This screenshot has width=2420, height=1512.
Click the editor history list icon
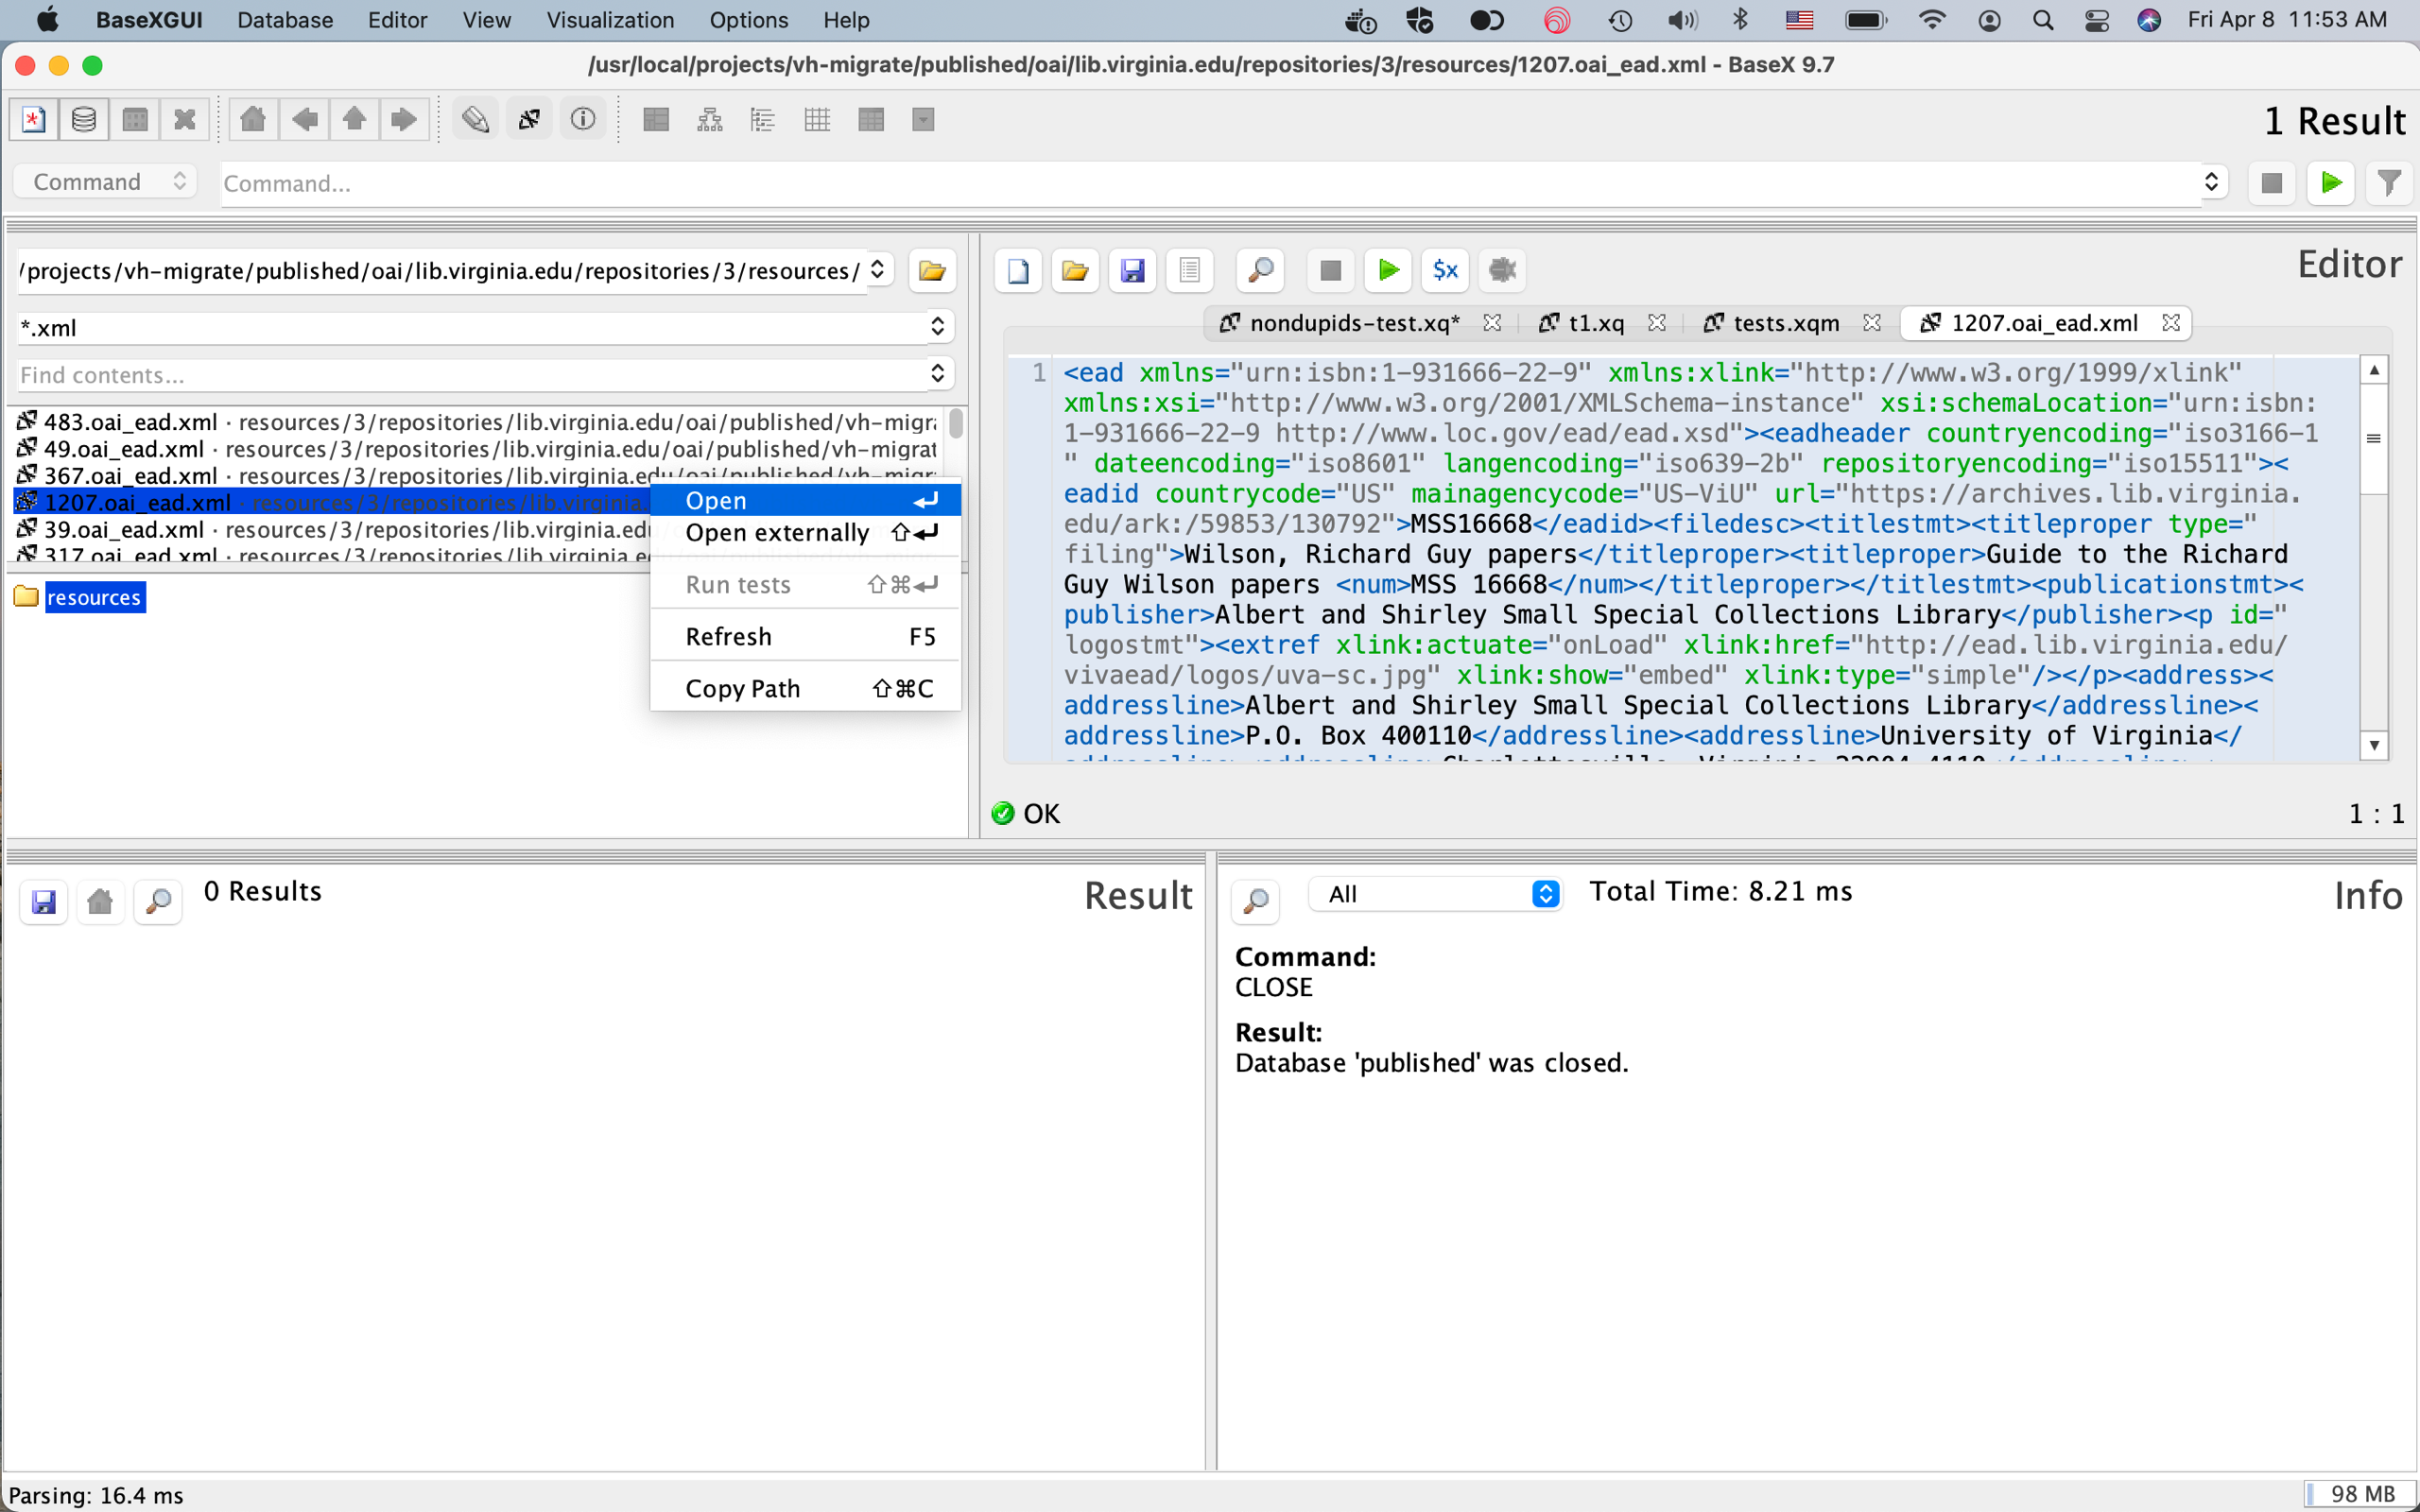1189,270
